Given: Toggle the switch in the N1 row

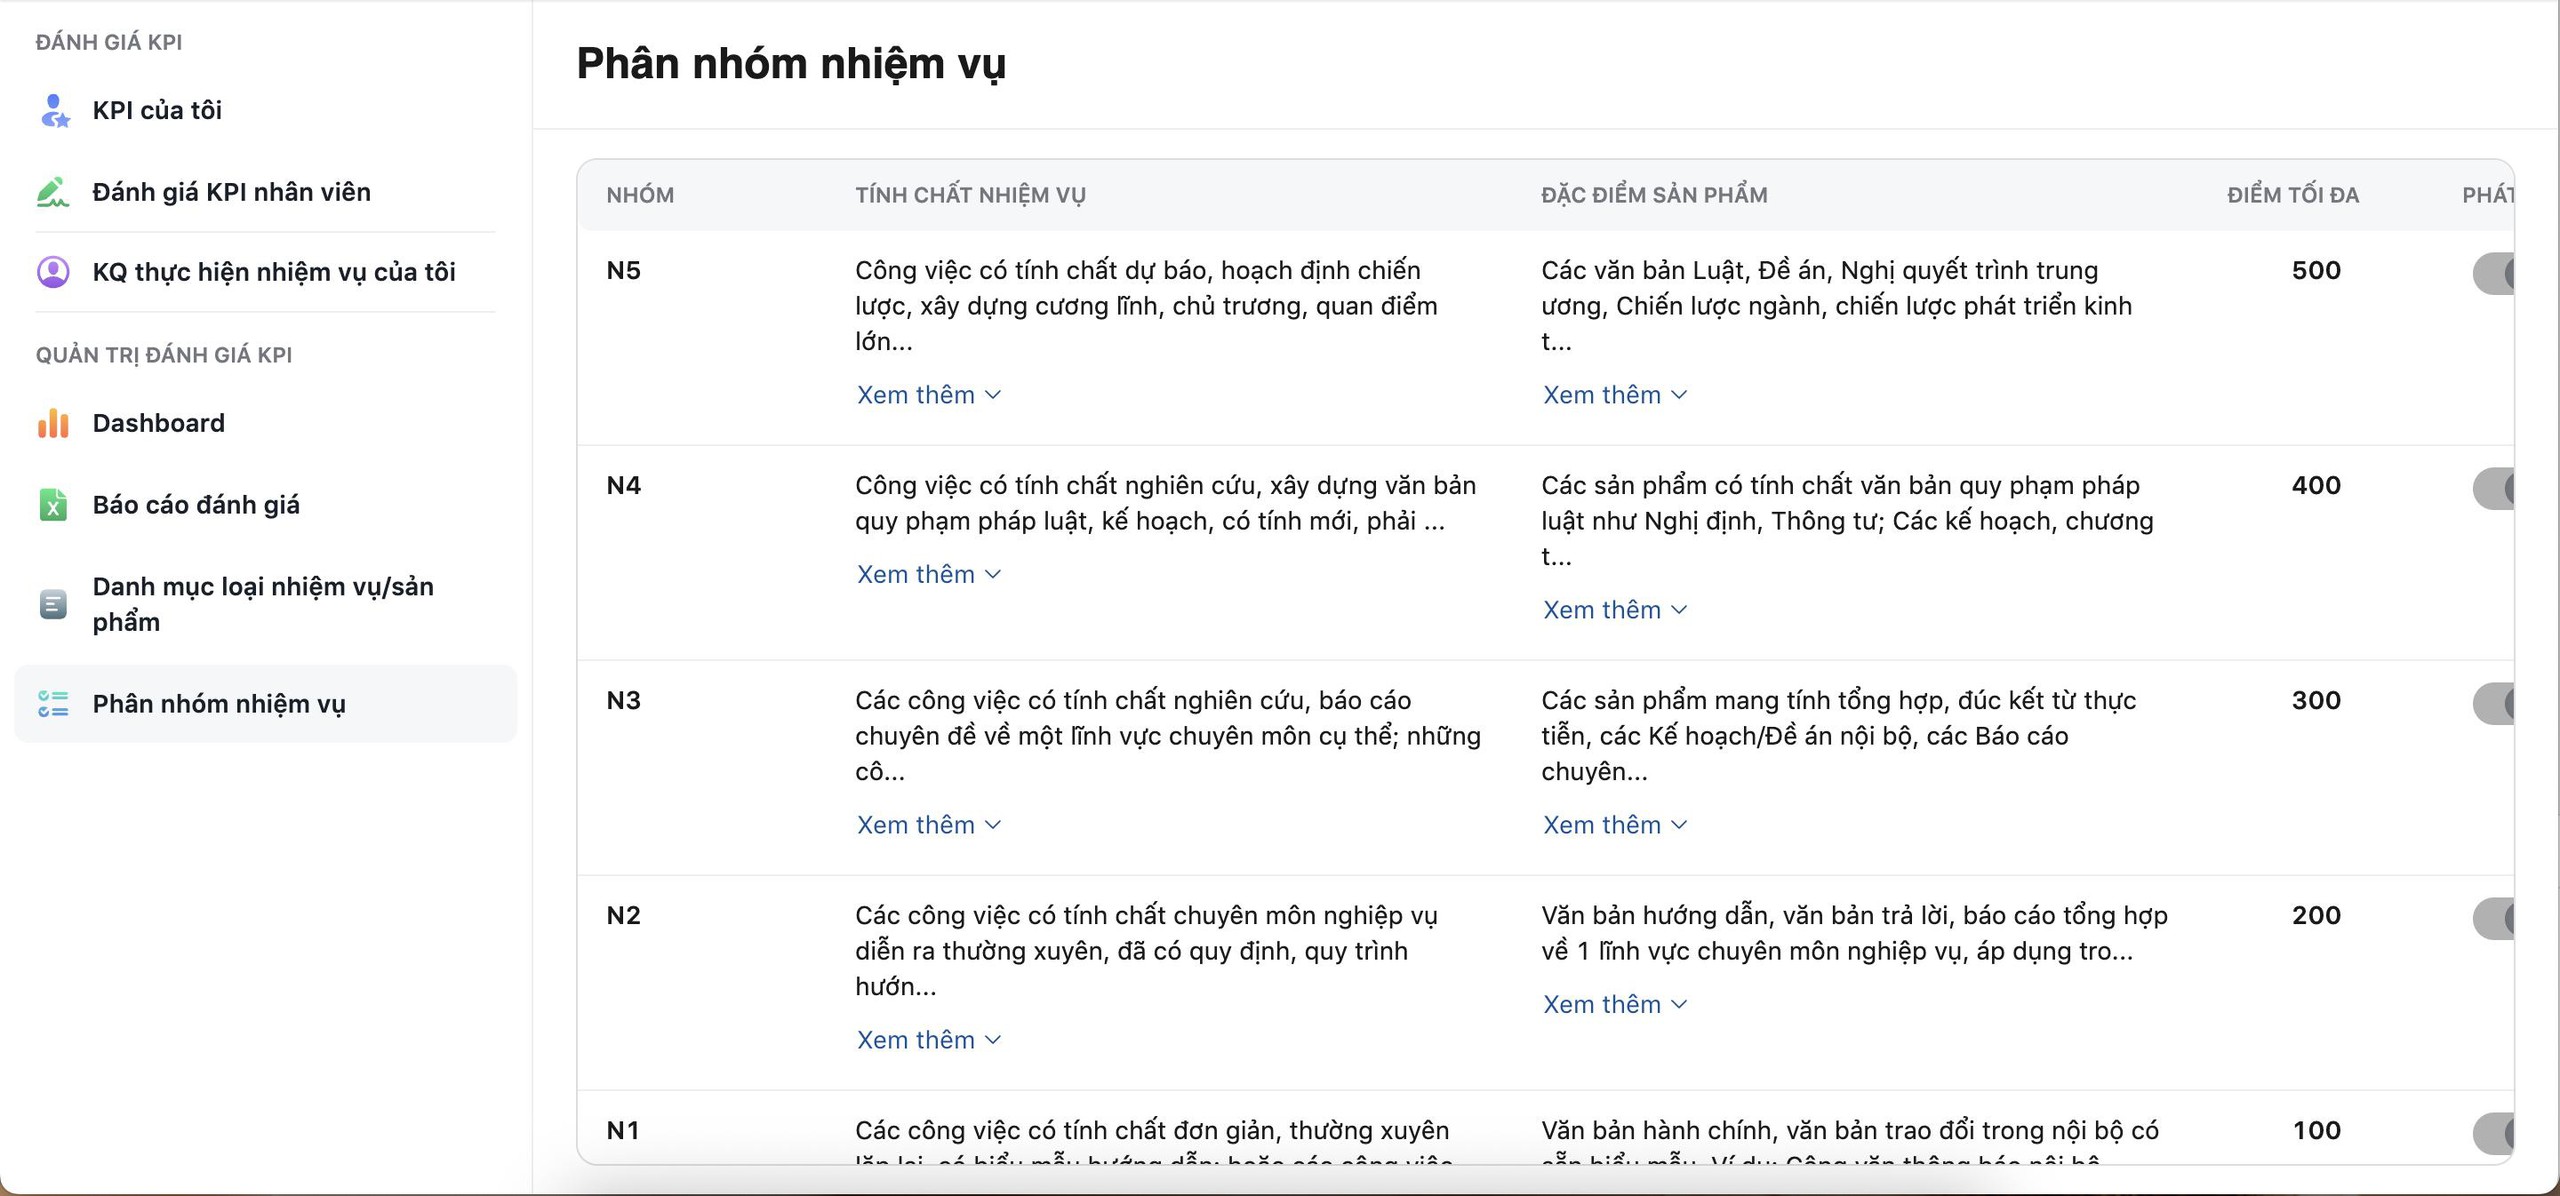Looking at the screenshot, I should click(x=2493, y=1133).
